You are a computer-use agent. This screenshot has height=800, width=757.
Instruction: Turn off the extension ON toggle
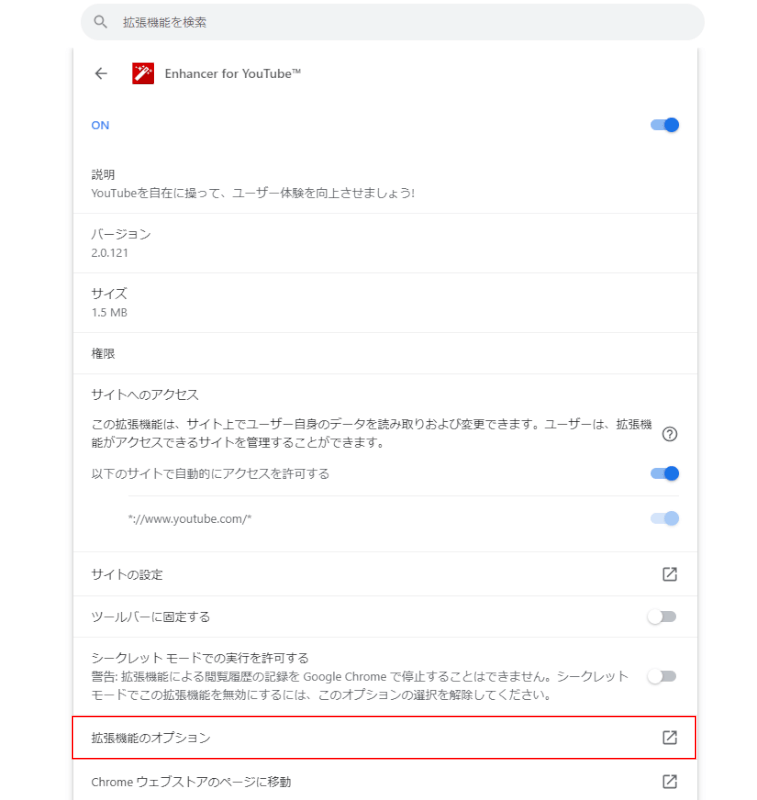tap(664, 125)
